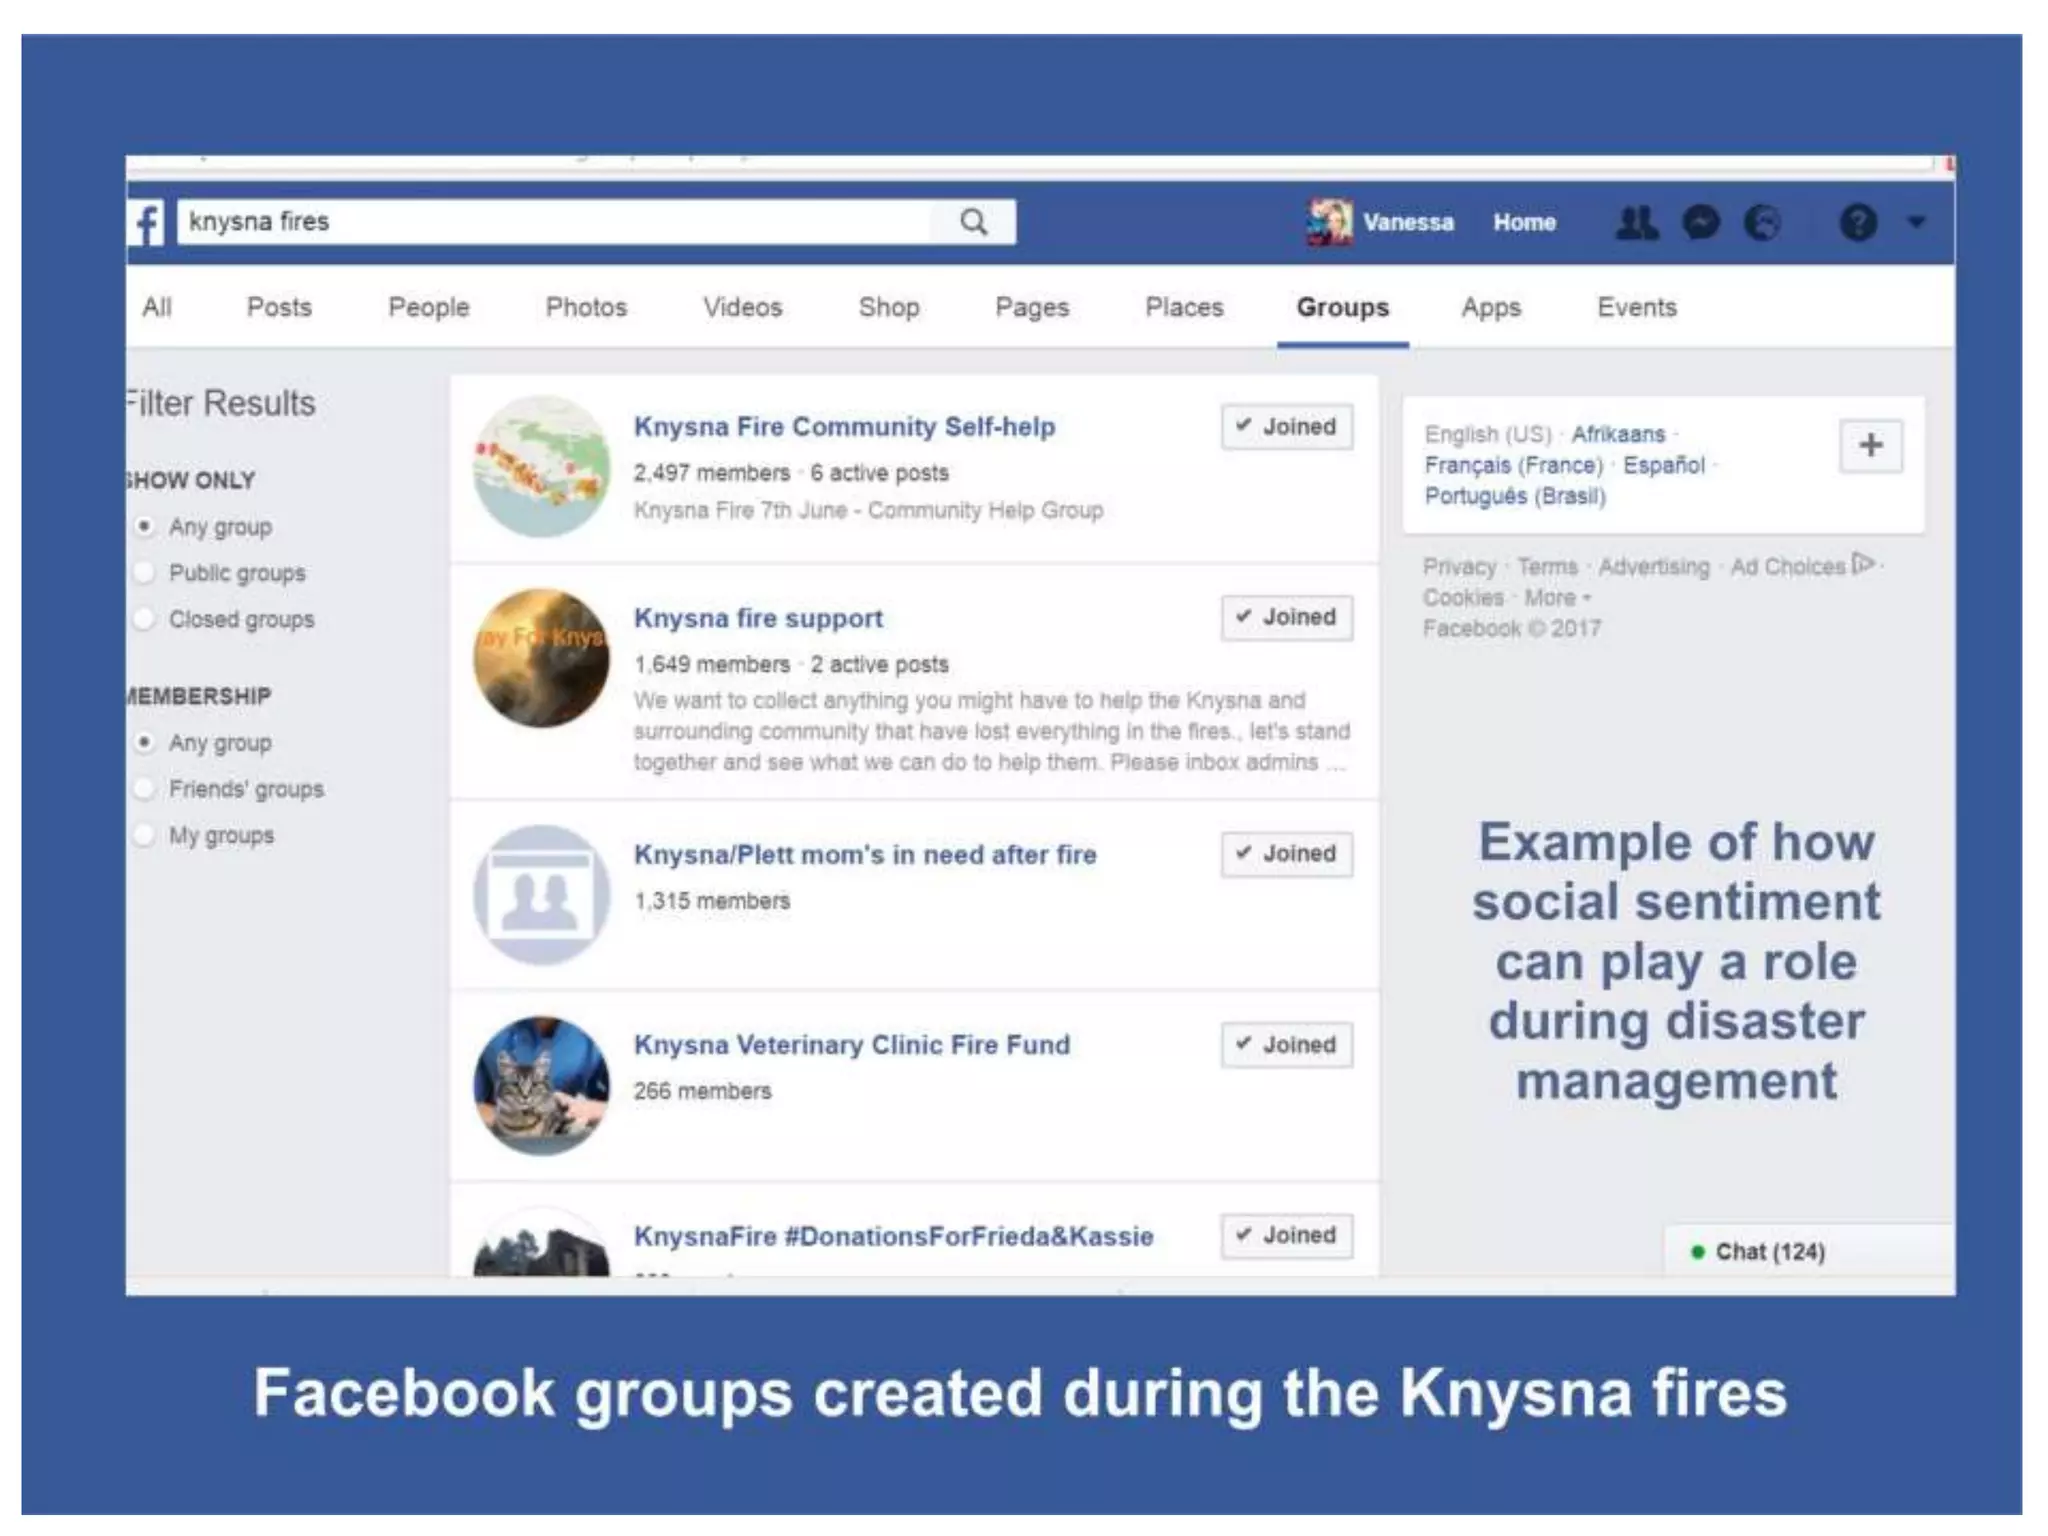Click the knysna fires search field
Viewport: 2048px width, 1536px height.
pyautogui.click(x=550, y=222)
